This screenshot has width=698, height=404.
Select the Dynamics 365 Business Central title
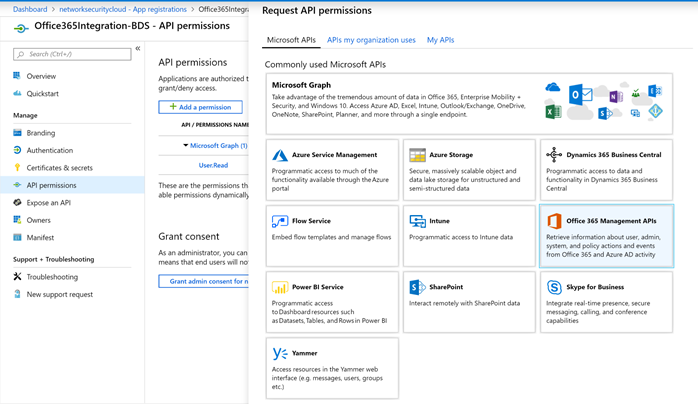(613, 155)
